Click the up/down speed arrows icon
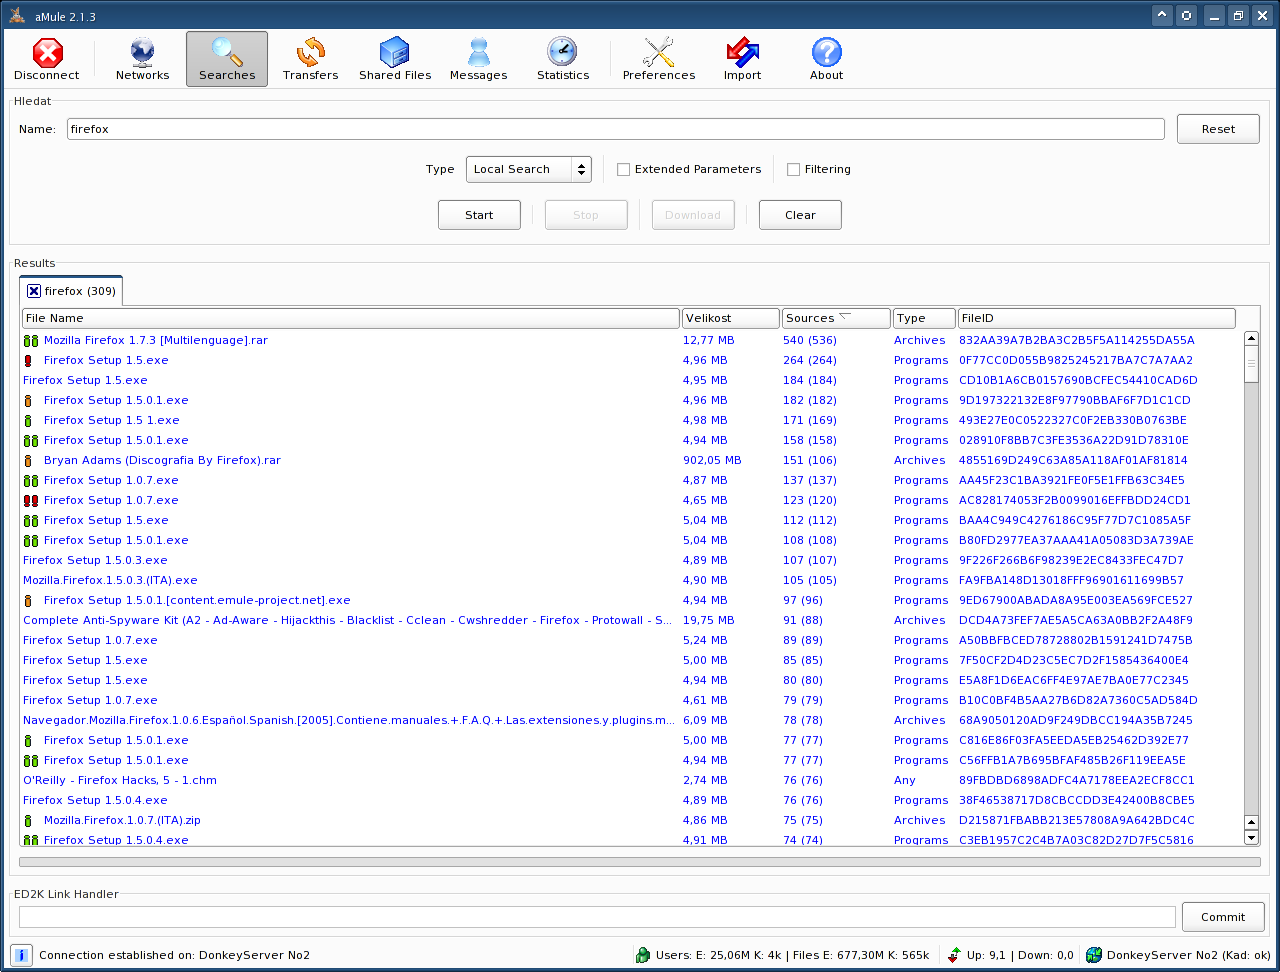Viewport: 1280px width, 972px height. (x=954, y=955)
